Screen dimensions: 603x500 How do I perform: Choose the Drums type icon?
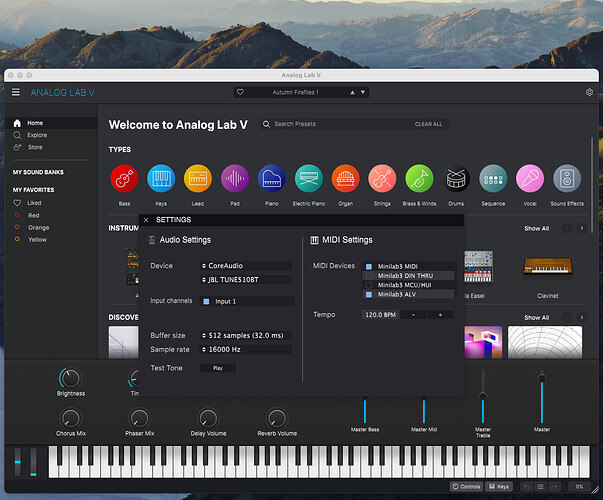pos(456,178)
